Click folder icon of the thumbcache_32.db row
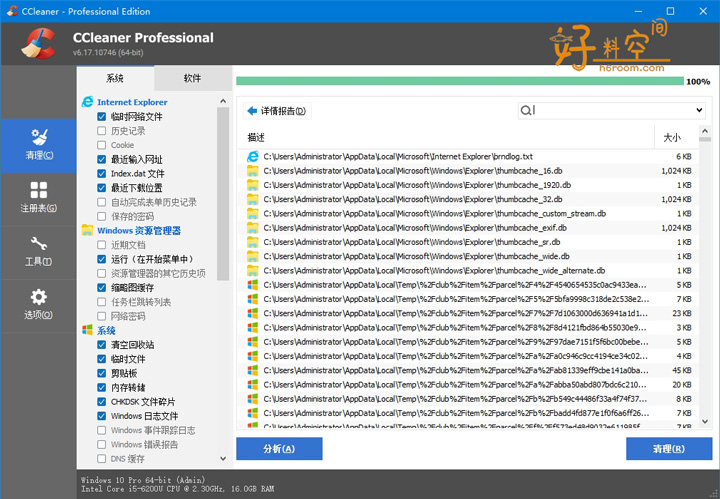720x499 pixels. pyautogui.click(x=253, y=199)
